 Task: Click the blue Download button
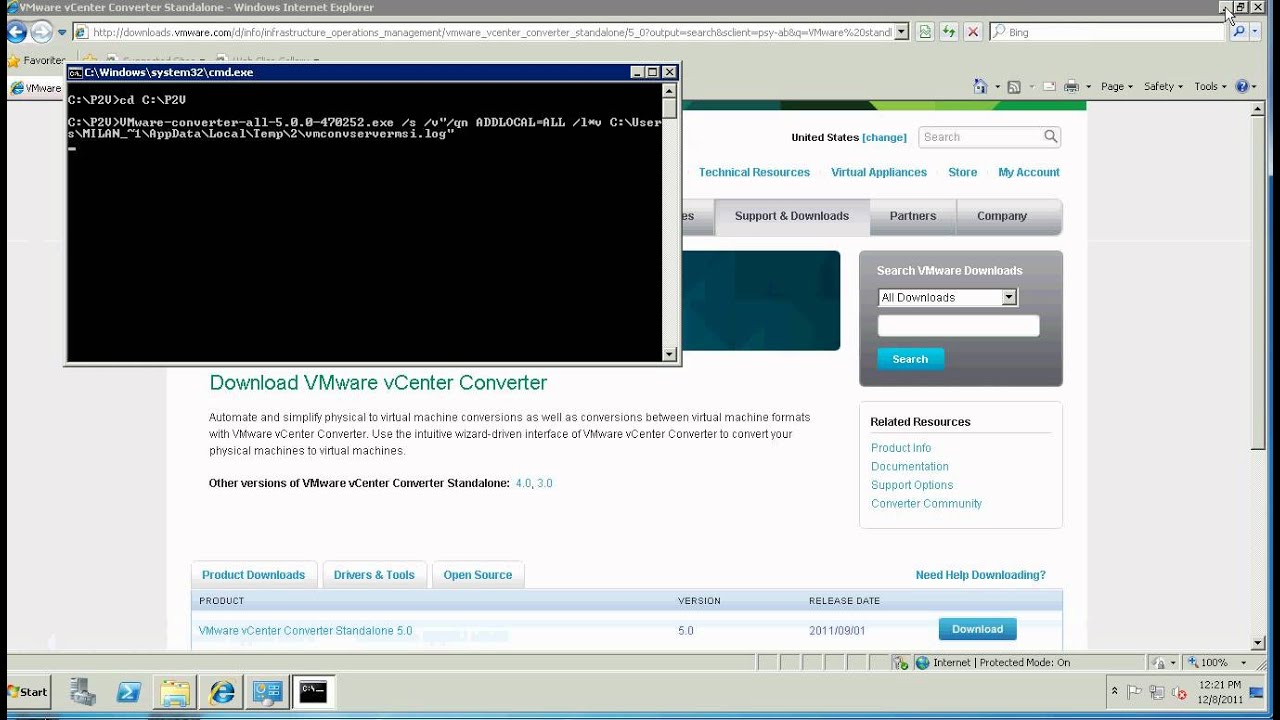(x=977, y=629)
